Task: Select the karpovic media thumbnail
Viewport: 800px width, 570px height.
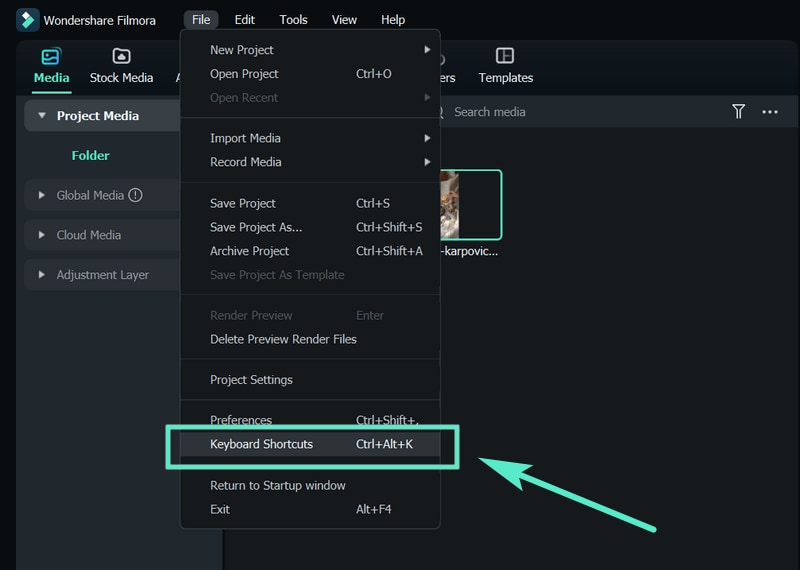Action: pos(470,205)
